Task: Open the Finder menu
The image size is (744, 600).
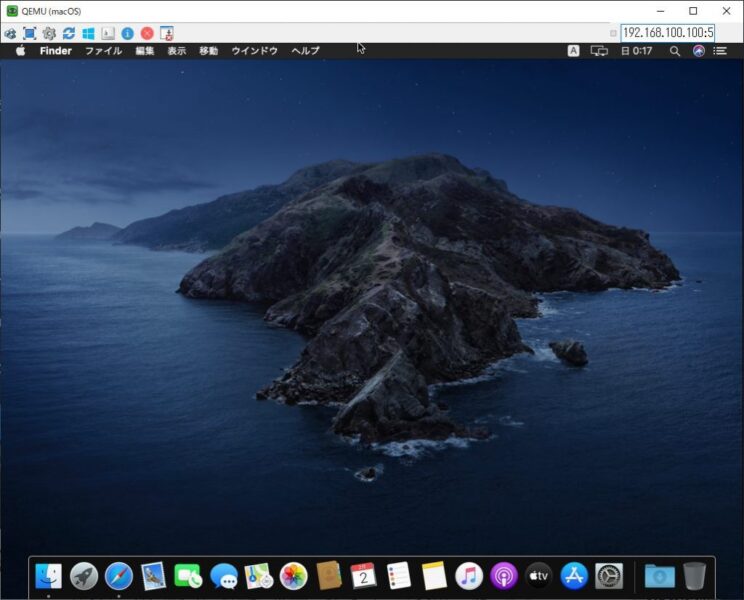Action: (x=56, y=51)
